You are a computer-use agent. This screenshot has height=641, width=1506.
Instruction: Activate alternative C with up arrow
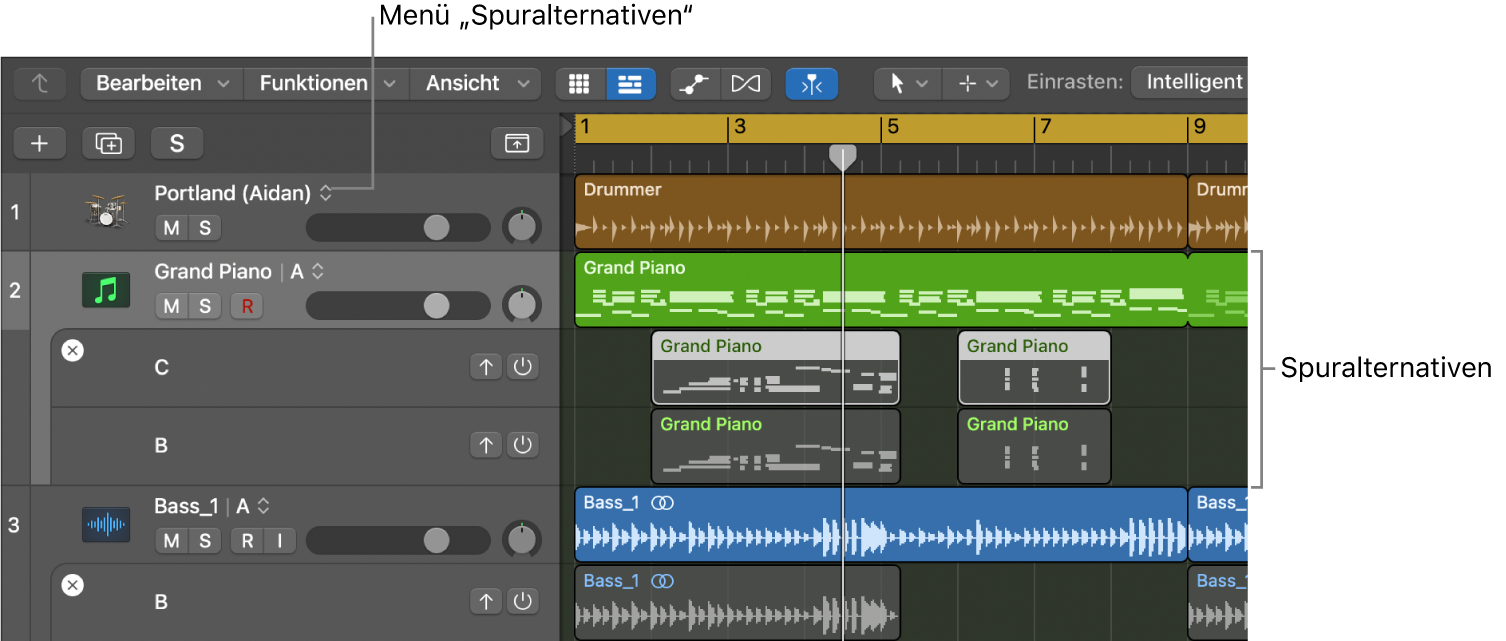[x=487, y=367]
